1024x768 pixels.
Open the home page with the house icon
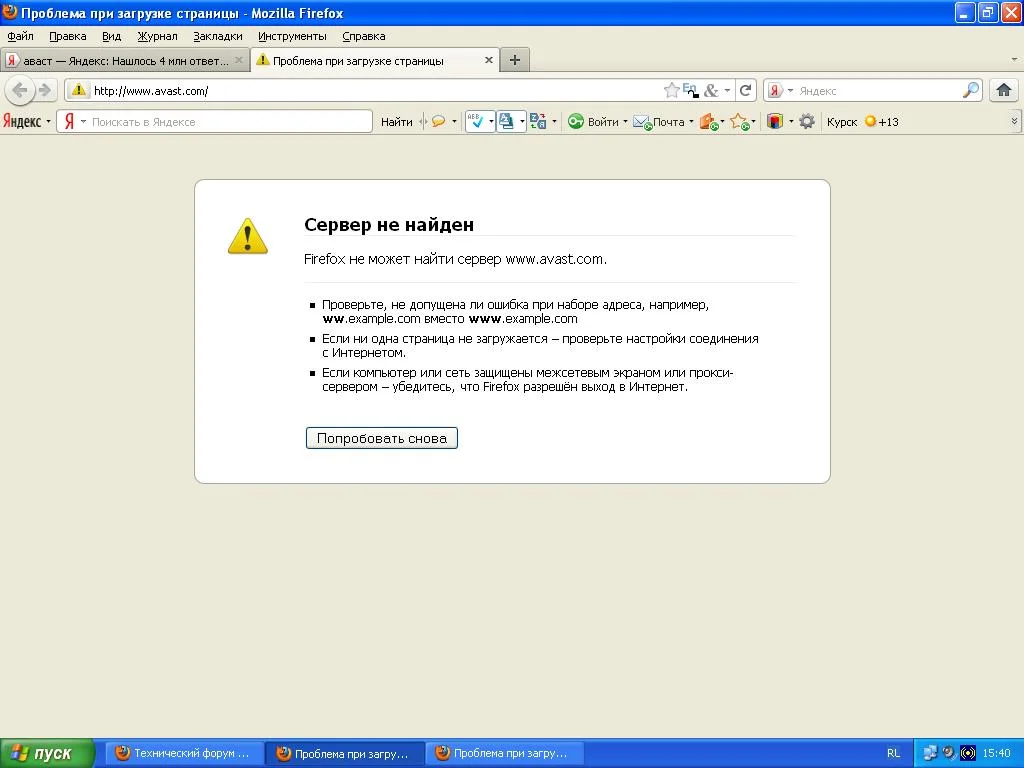pyautogui.click(x=1004, y=90)
